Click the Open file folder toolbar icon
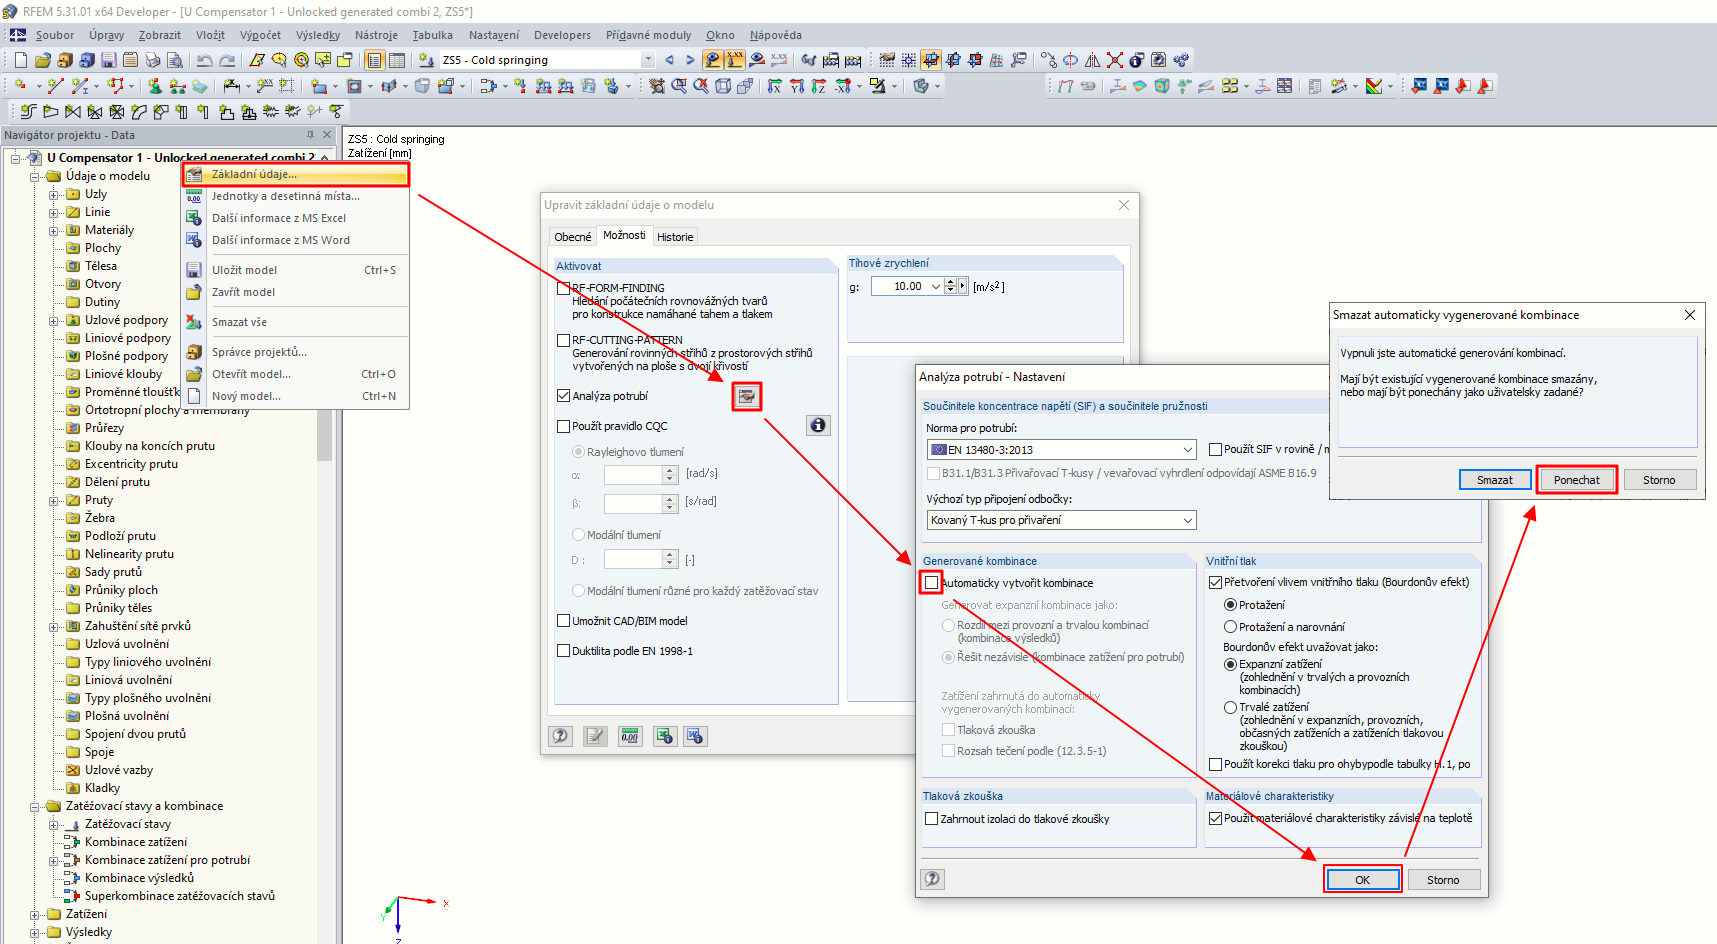Viewport: 1717px width, 944px height. click(x=42, y=60)
